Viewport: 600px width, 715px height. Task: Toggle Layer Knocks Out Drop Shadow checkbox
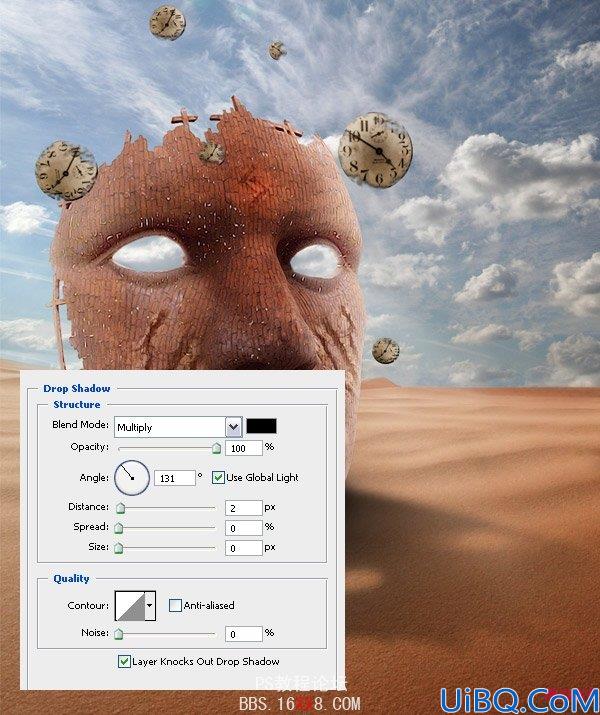(x=124, y=661)
